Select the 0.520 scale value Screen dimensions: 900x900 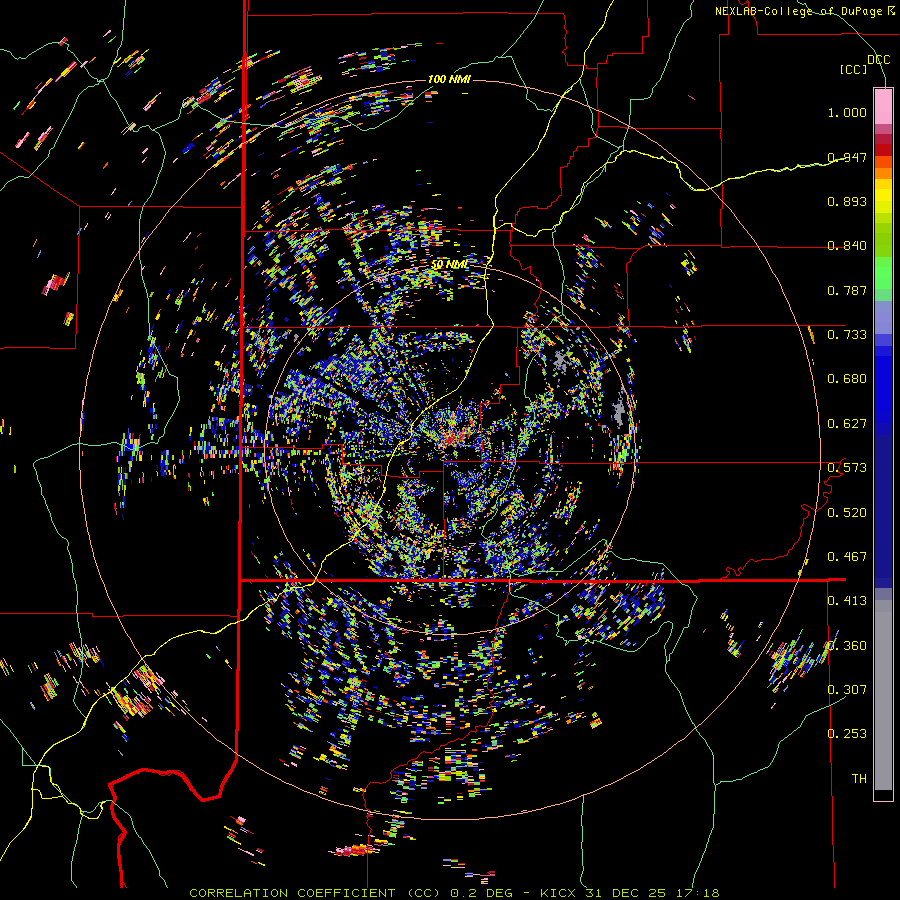coord(847,513)
